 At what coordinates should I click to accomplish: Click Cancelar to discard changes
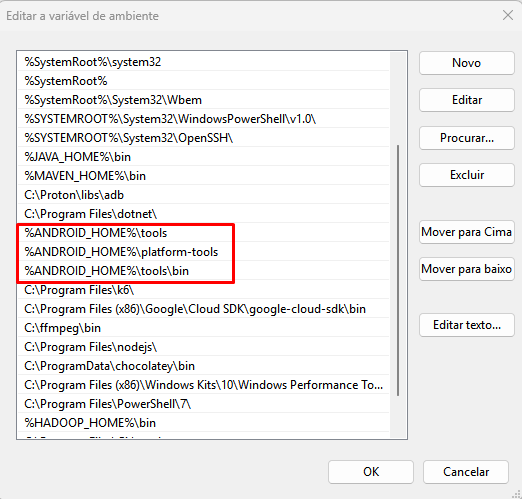point(466,472)
